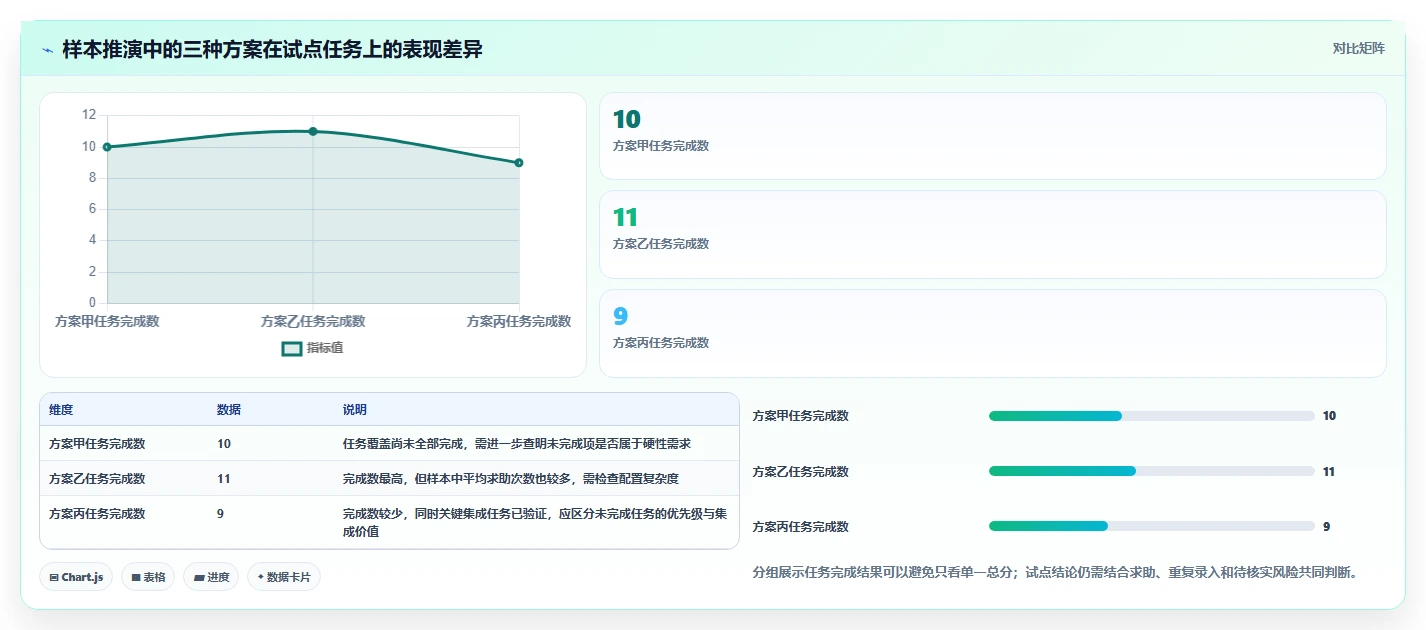1426x630 pixels.
Task: Click progress label 方案乙任务完成数
Action: click(800, 472)
